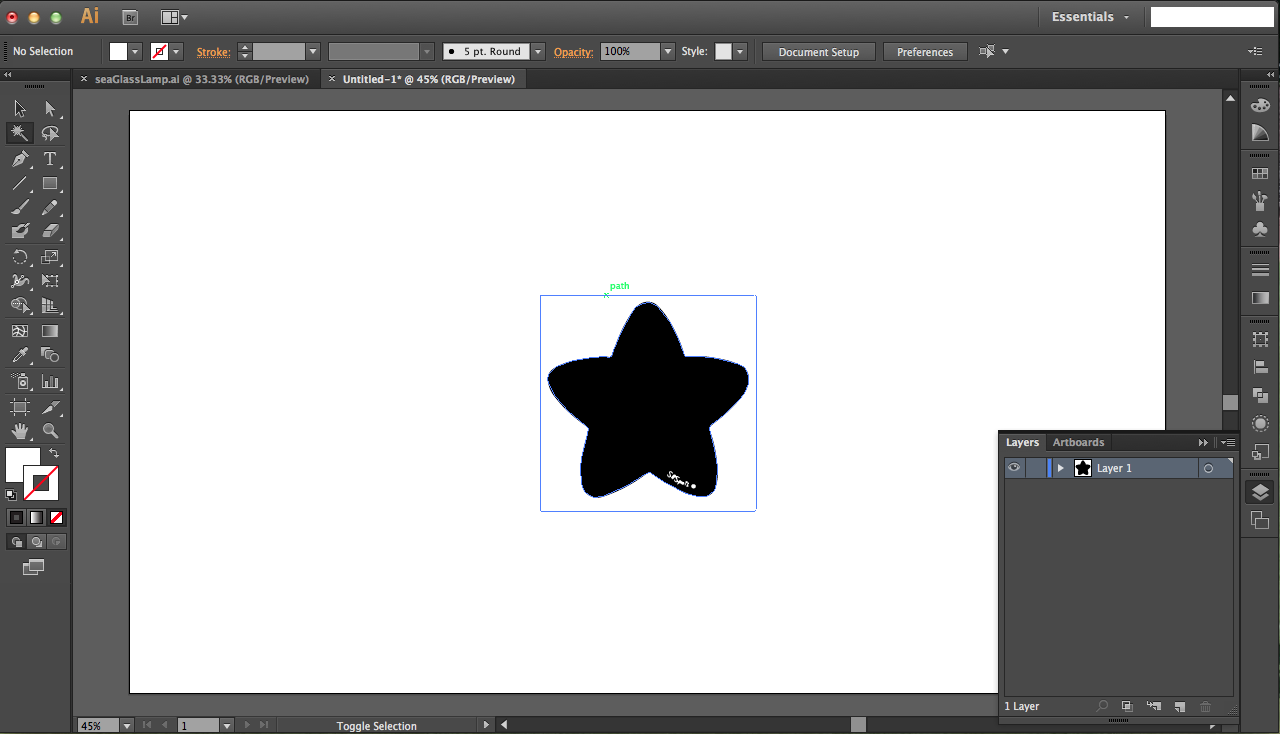The image size is (1280, 734).
Task: Toggle the lock column for Layer 1
Action: 1035,468
